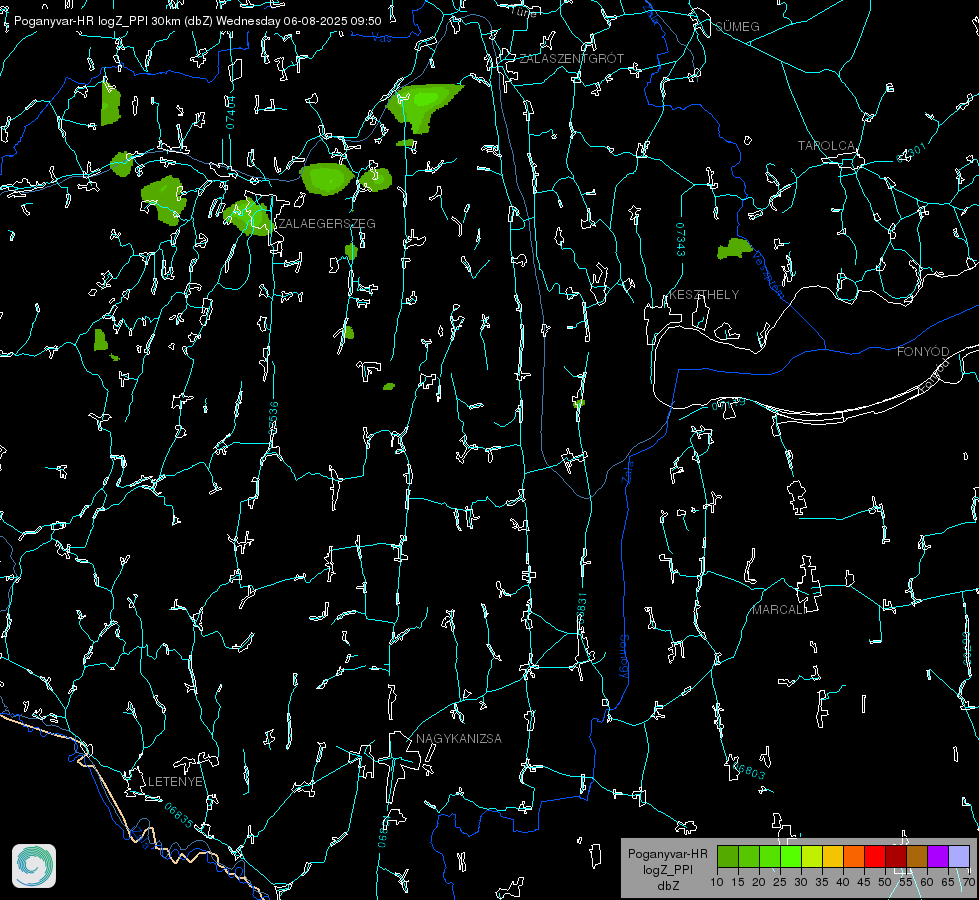Click the 45–50 dBZ red swatch
The image size is (979, 900).
pyautogui.click(x=875, y=856)
